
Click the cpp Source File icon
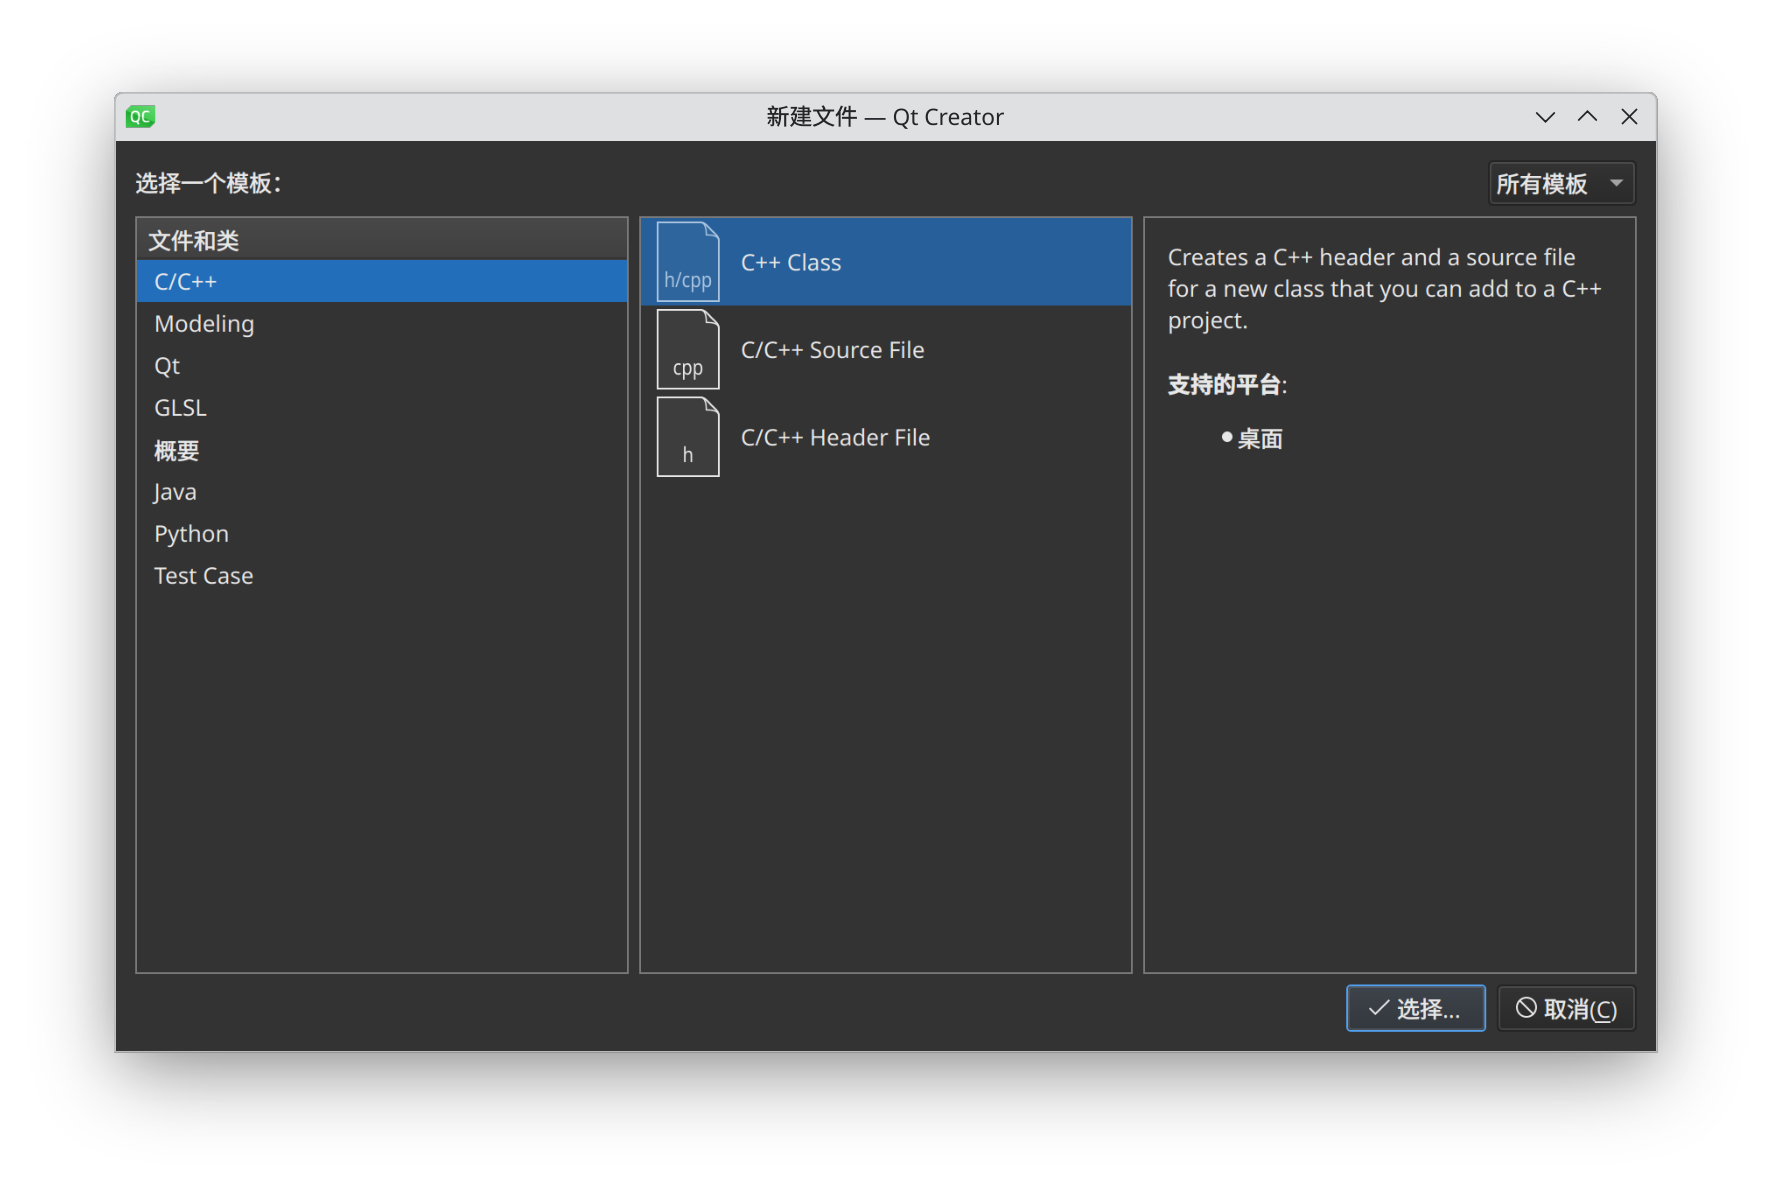tap(688, 349)
